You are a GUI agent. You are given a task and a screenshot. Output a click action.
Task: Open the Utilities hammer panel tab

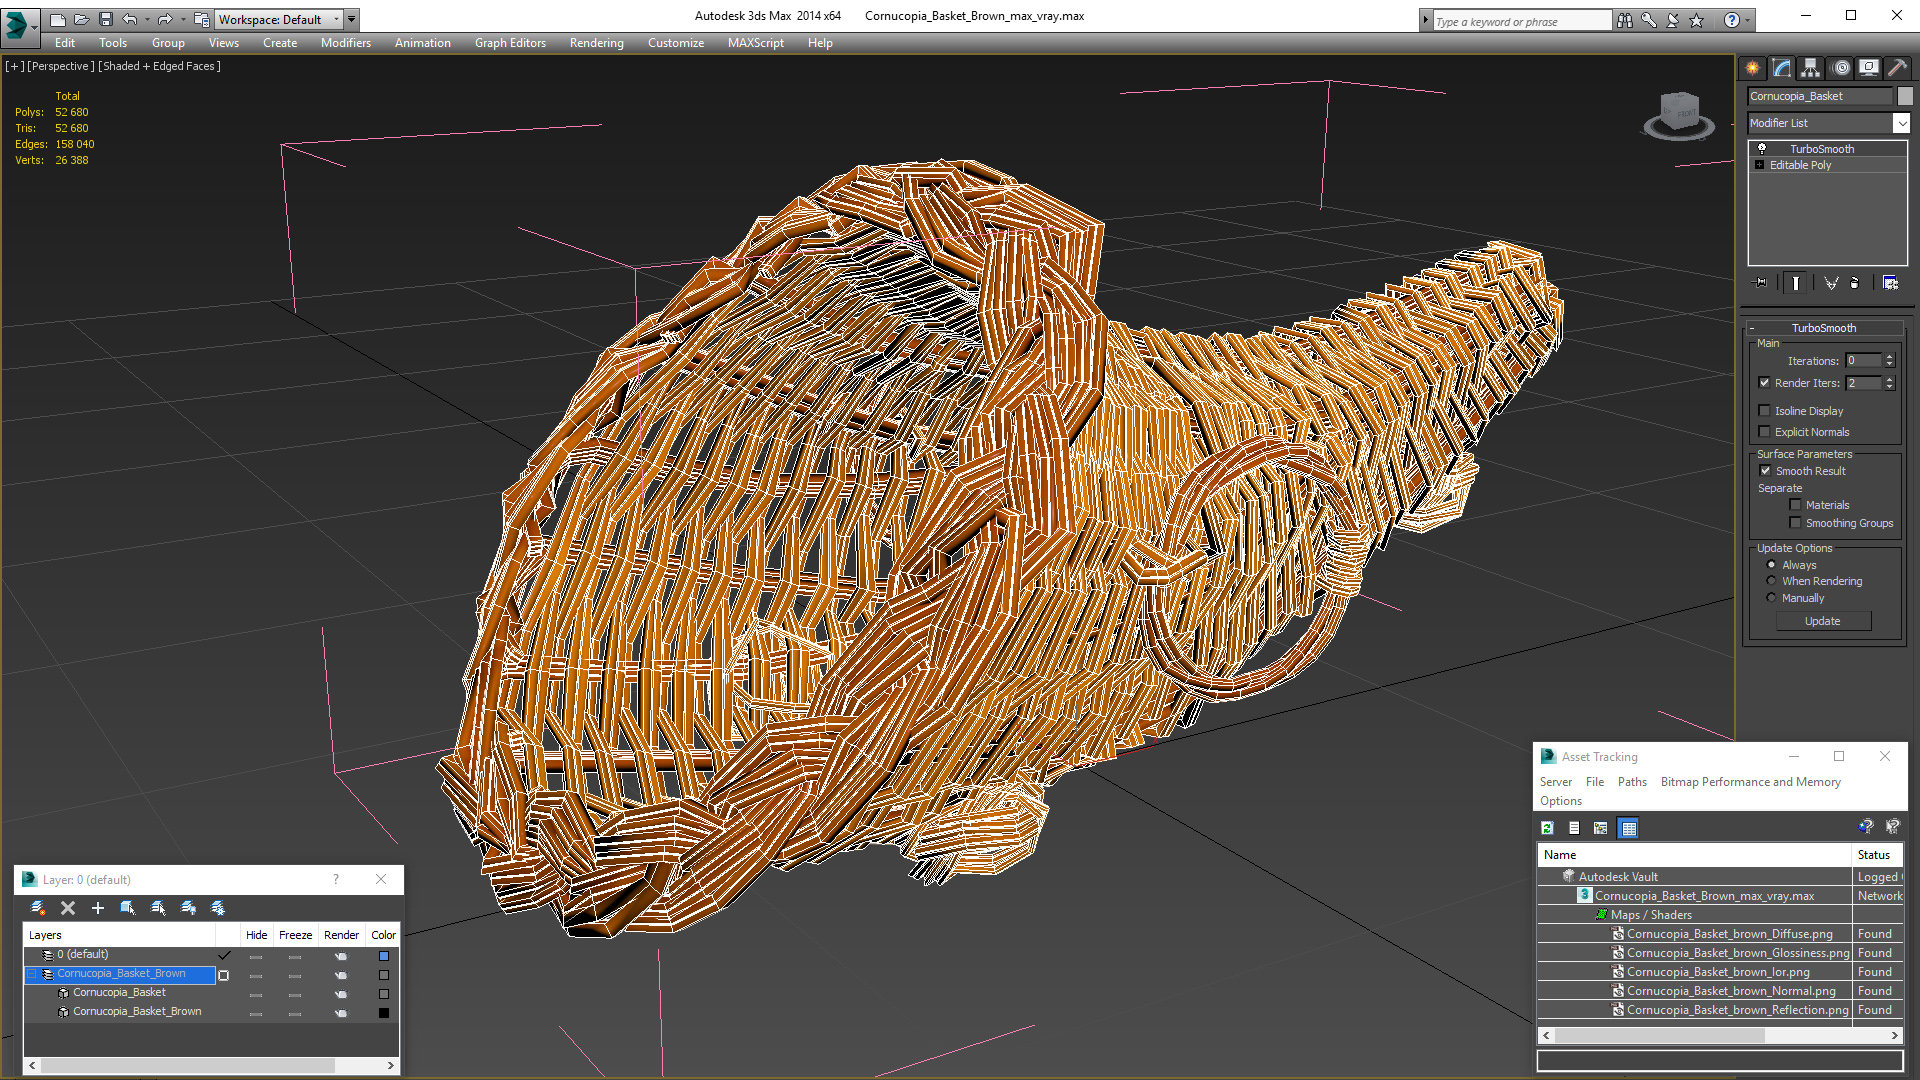pyautogui.click(x=1896, y=68)
